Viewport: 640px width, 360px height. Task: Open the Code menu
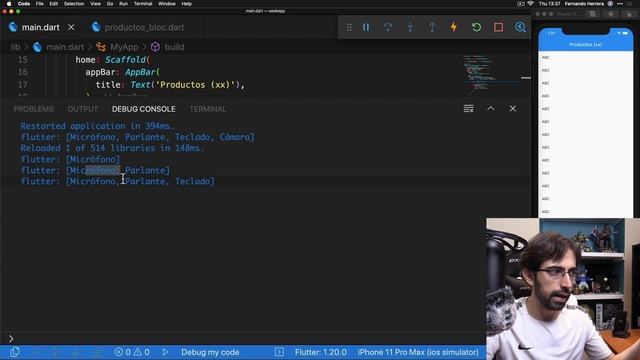click(x=24, y=4)
